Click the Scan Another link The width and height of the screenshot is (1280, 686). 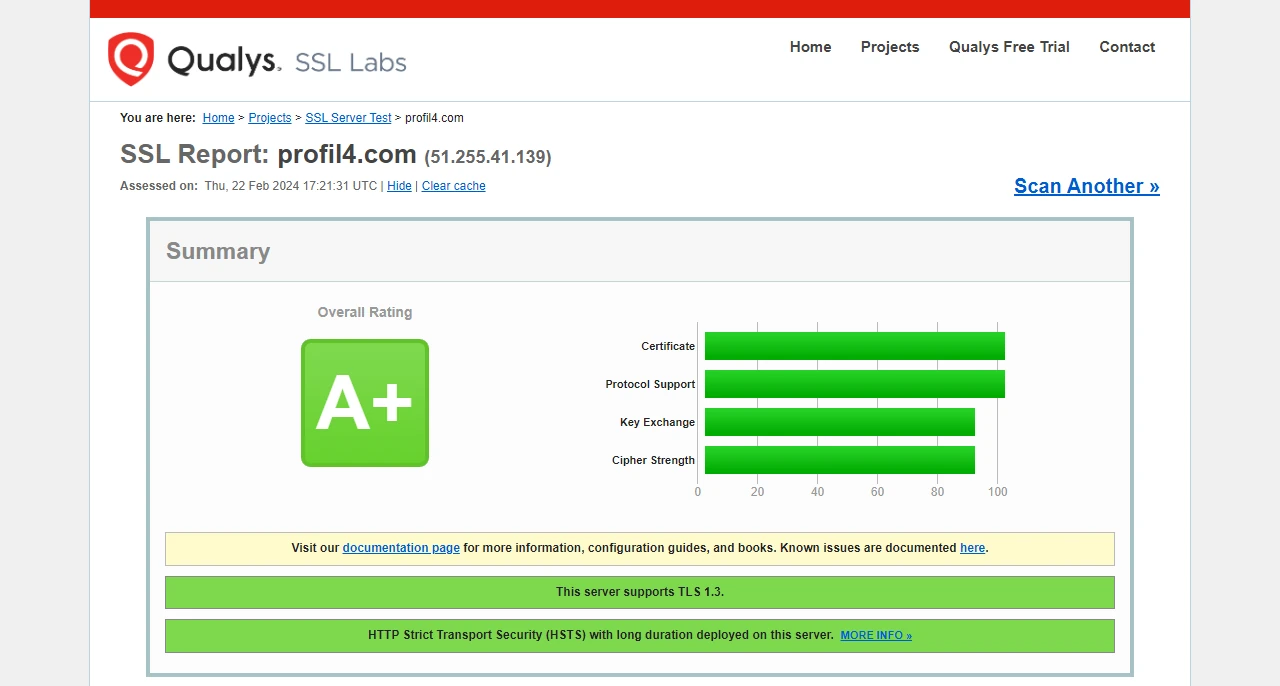point(1087,186)
